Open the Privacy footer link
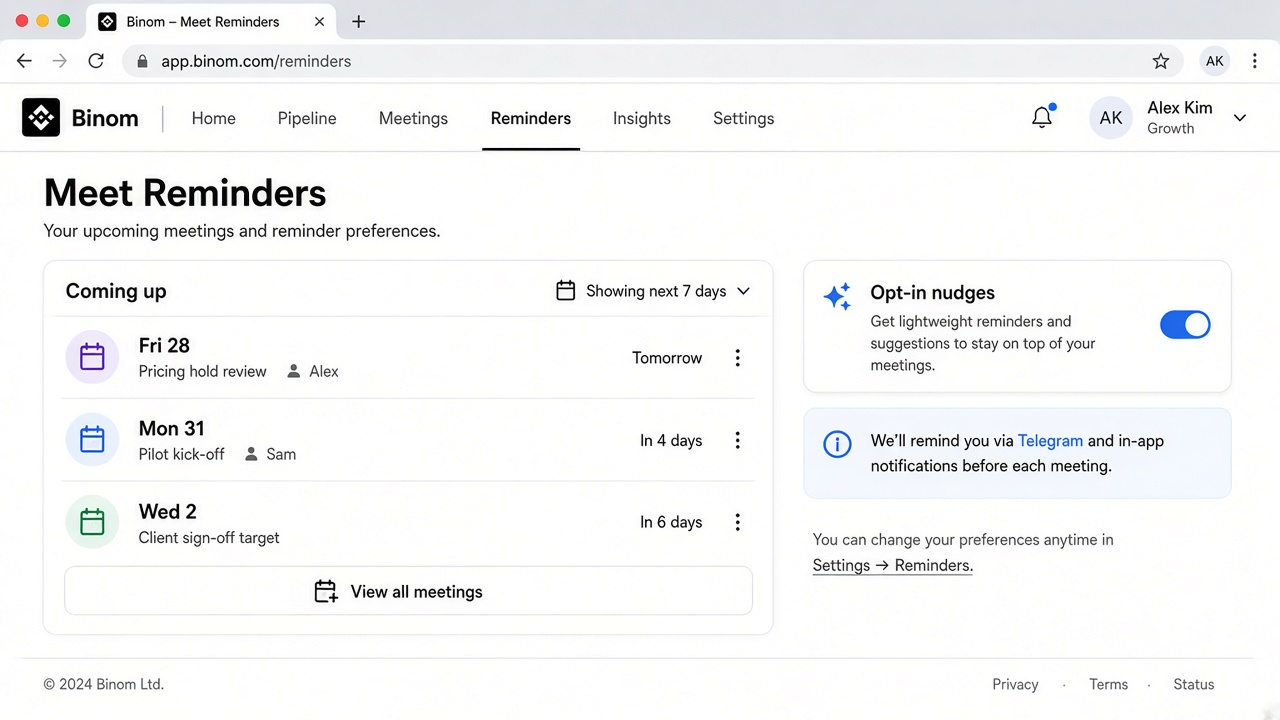Screen dimensions: 1280x720 click(x=1015, y=685)
